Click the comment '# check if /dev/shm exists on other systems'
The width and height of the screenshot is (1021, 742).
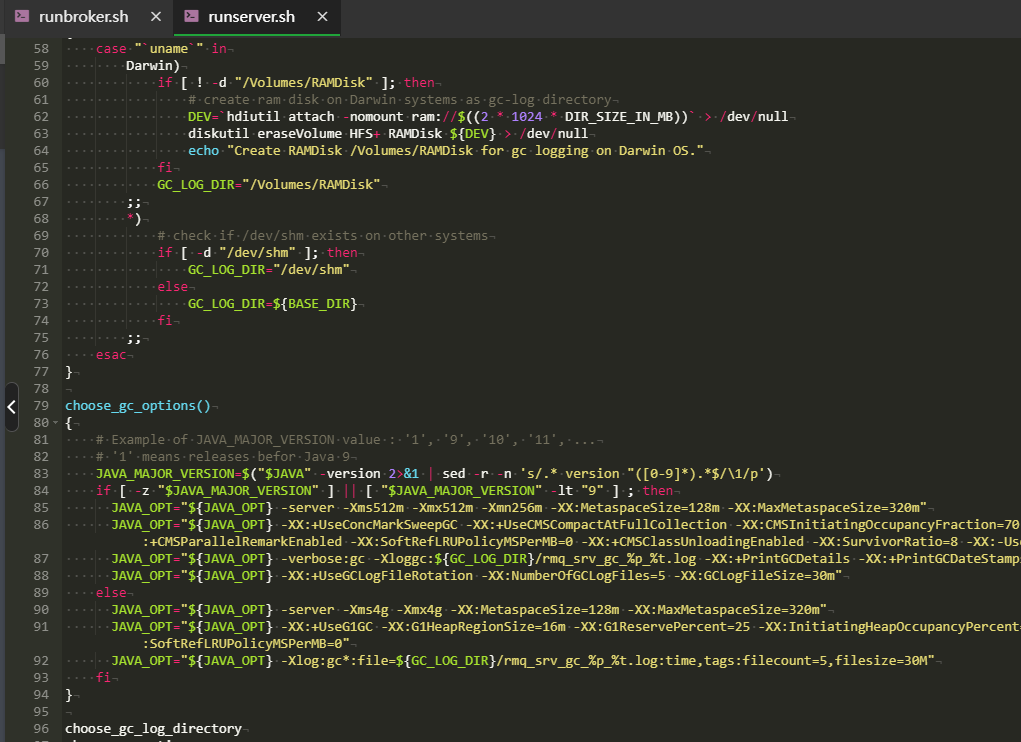click(x=322, y=236)
